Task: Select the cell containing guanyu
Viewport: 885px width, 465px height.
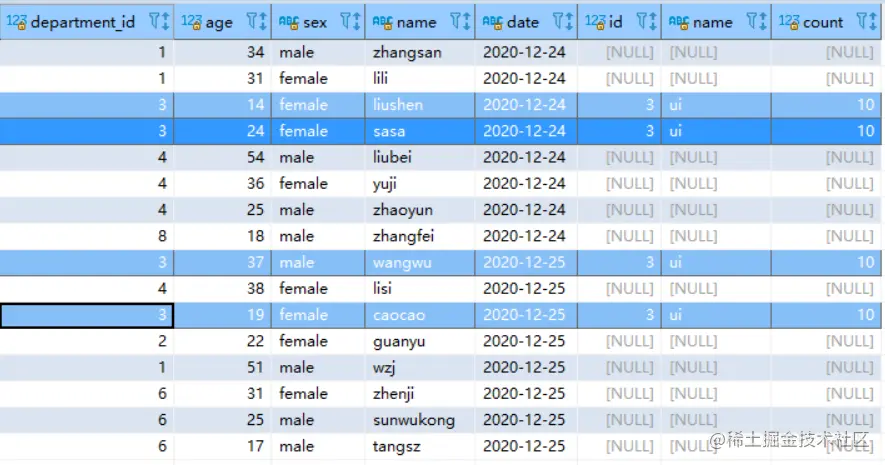Action: click(420, 341)
